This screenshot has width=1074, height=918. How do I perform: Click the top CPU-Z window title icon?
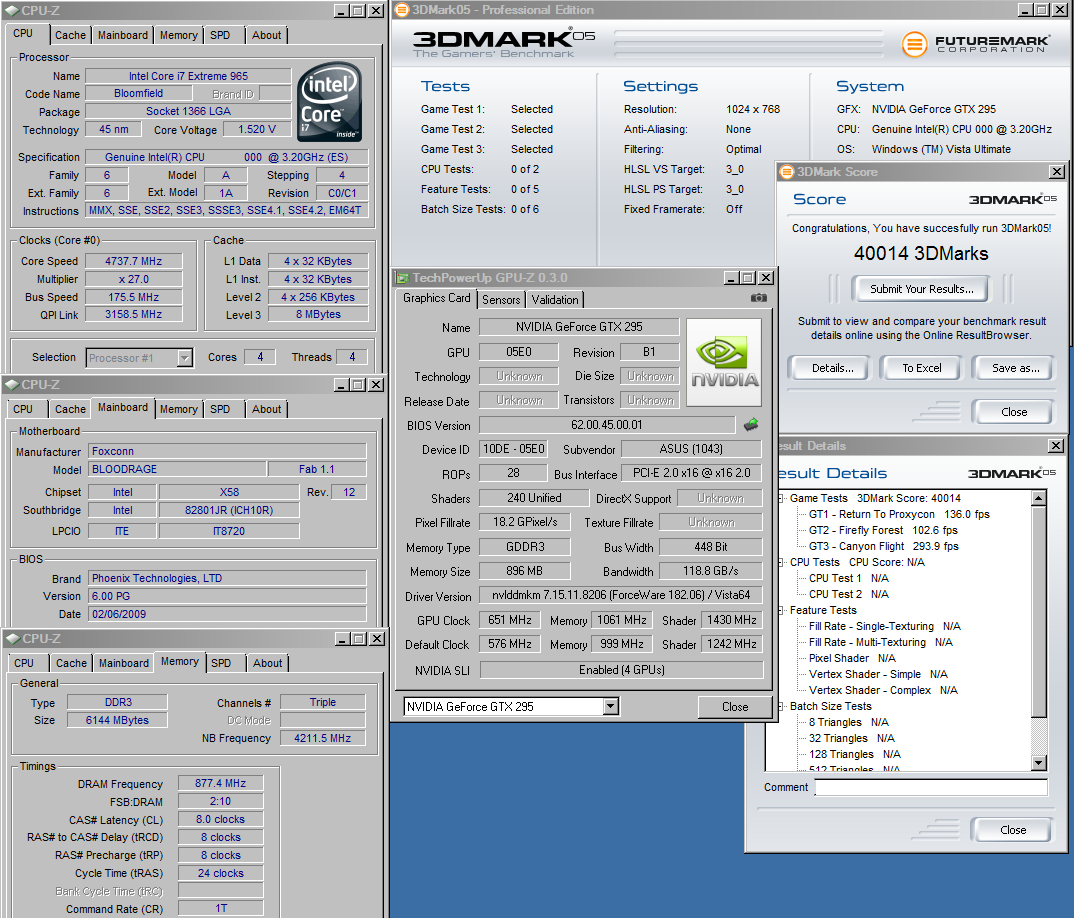pyautogui.click(x=12, y=11)
